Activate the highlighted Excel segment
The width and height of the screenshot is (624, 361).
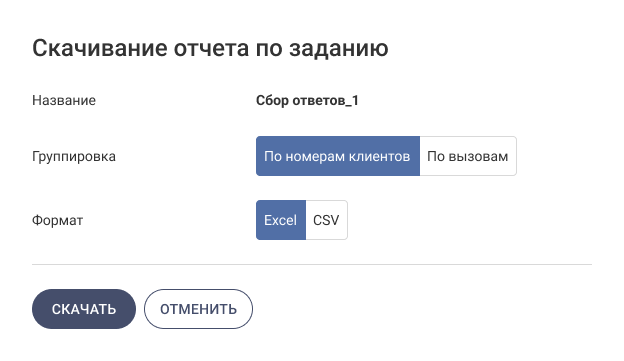(x=281, y=220)
